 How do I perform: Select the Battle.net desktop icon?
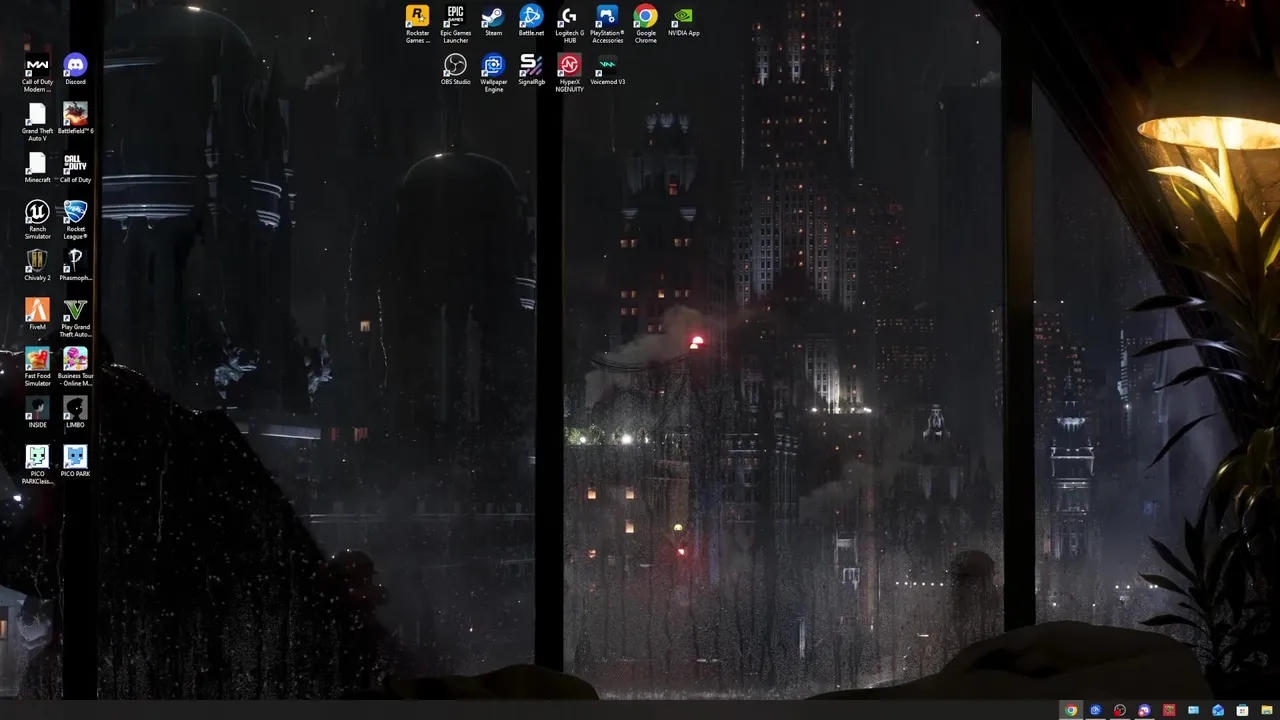[x=531, y=21]
